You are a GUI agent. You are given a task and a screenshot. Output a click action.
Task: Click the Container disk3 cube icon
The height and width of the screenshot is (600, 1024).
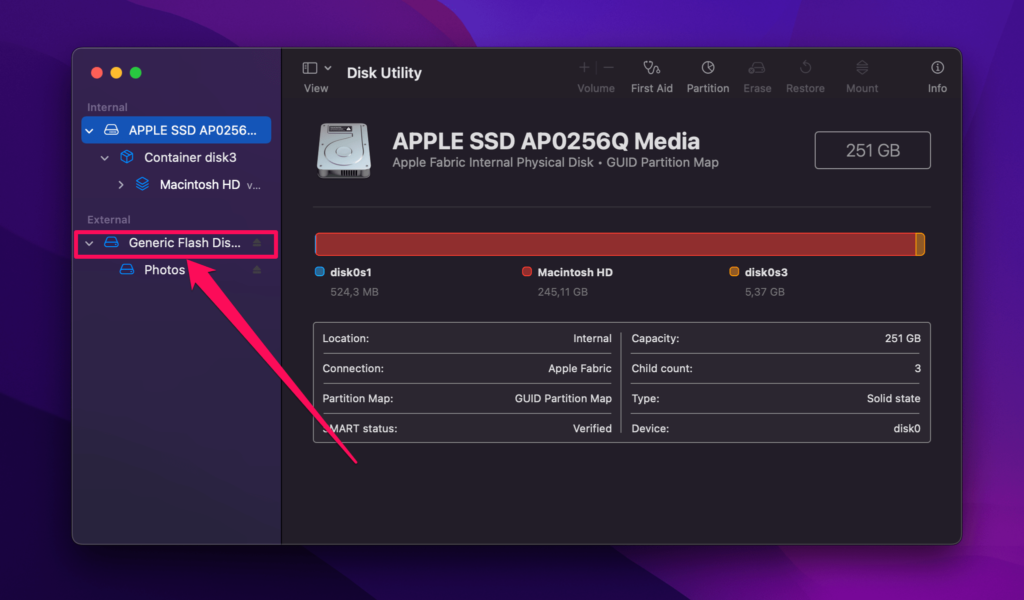tap(127, 157)
